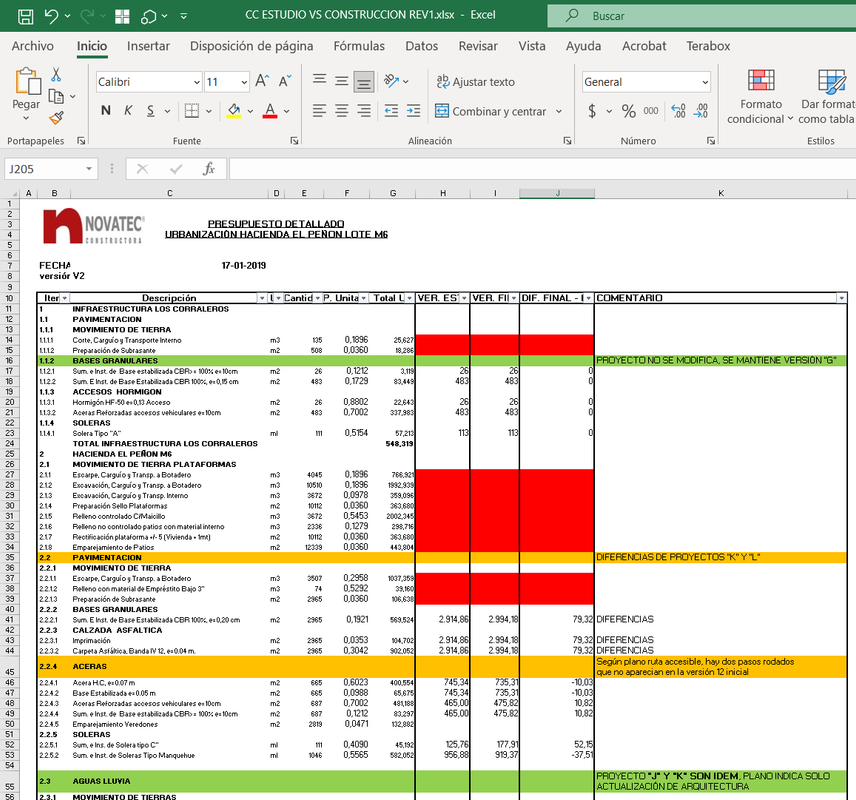
Task: Click the Format Painter brush icon
Action: (56, 118)
